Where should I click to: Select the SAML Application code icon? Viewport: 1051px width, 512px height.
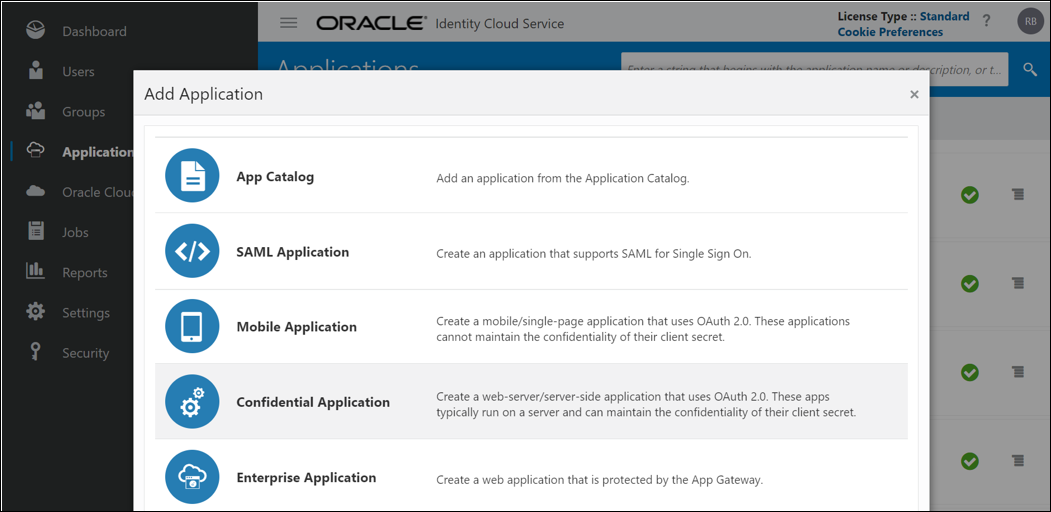coord(192,252)
